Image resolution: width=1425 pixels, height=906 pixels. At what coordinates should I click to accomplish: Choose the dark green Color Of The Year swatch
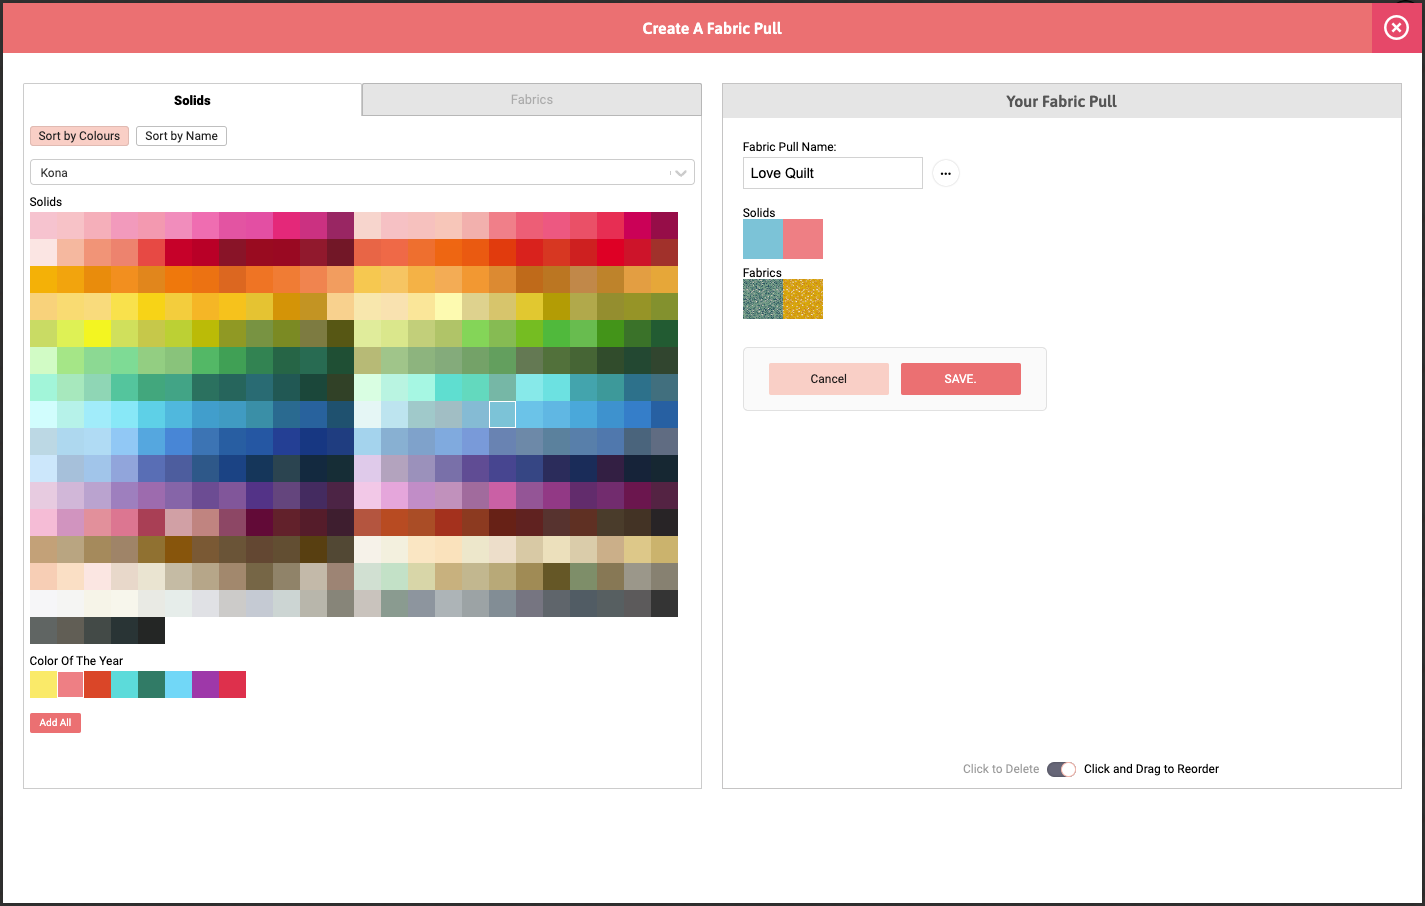(151, 685)
